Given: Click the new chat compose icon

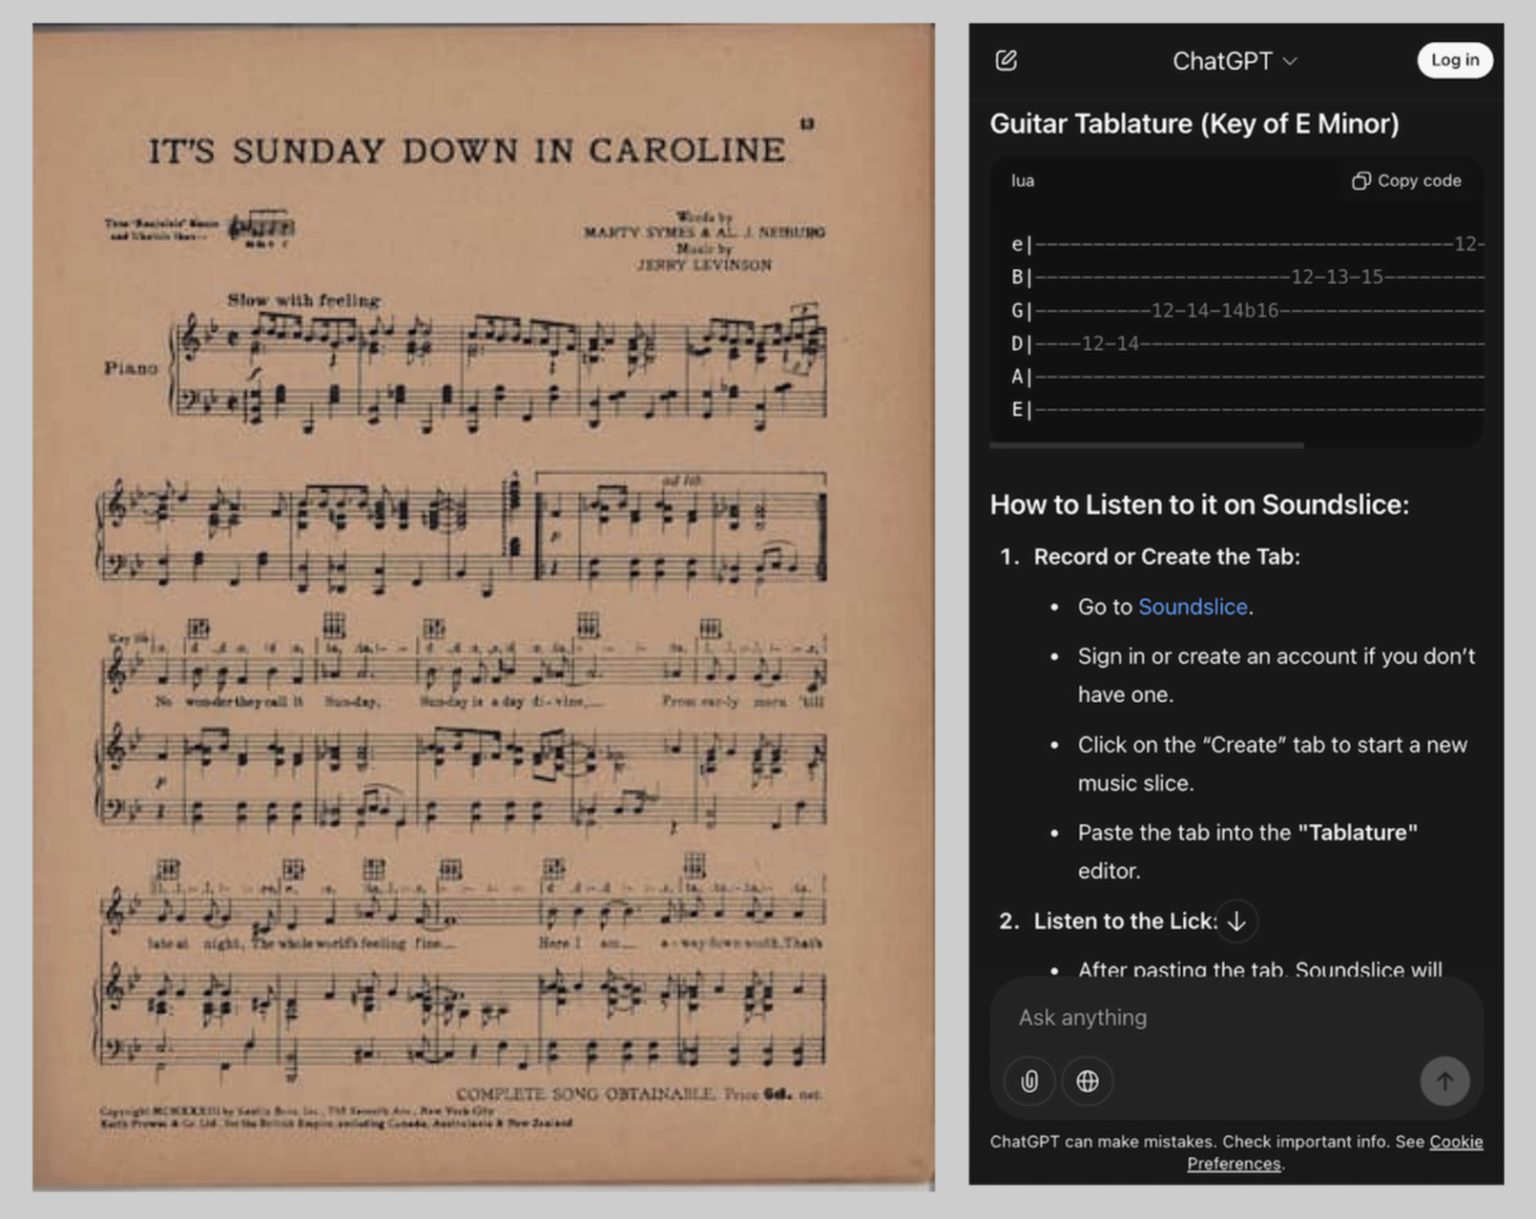Looking at the screenshot, I should pos(1006,61).
